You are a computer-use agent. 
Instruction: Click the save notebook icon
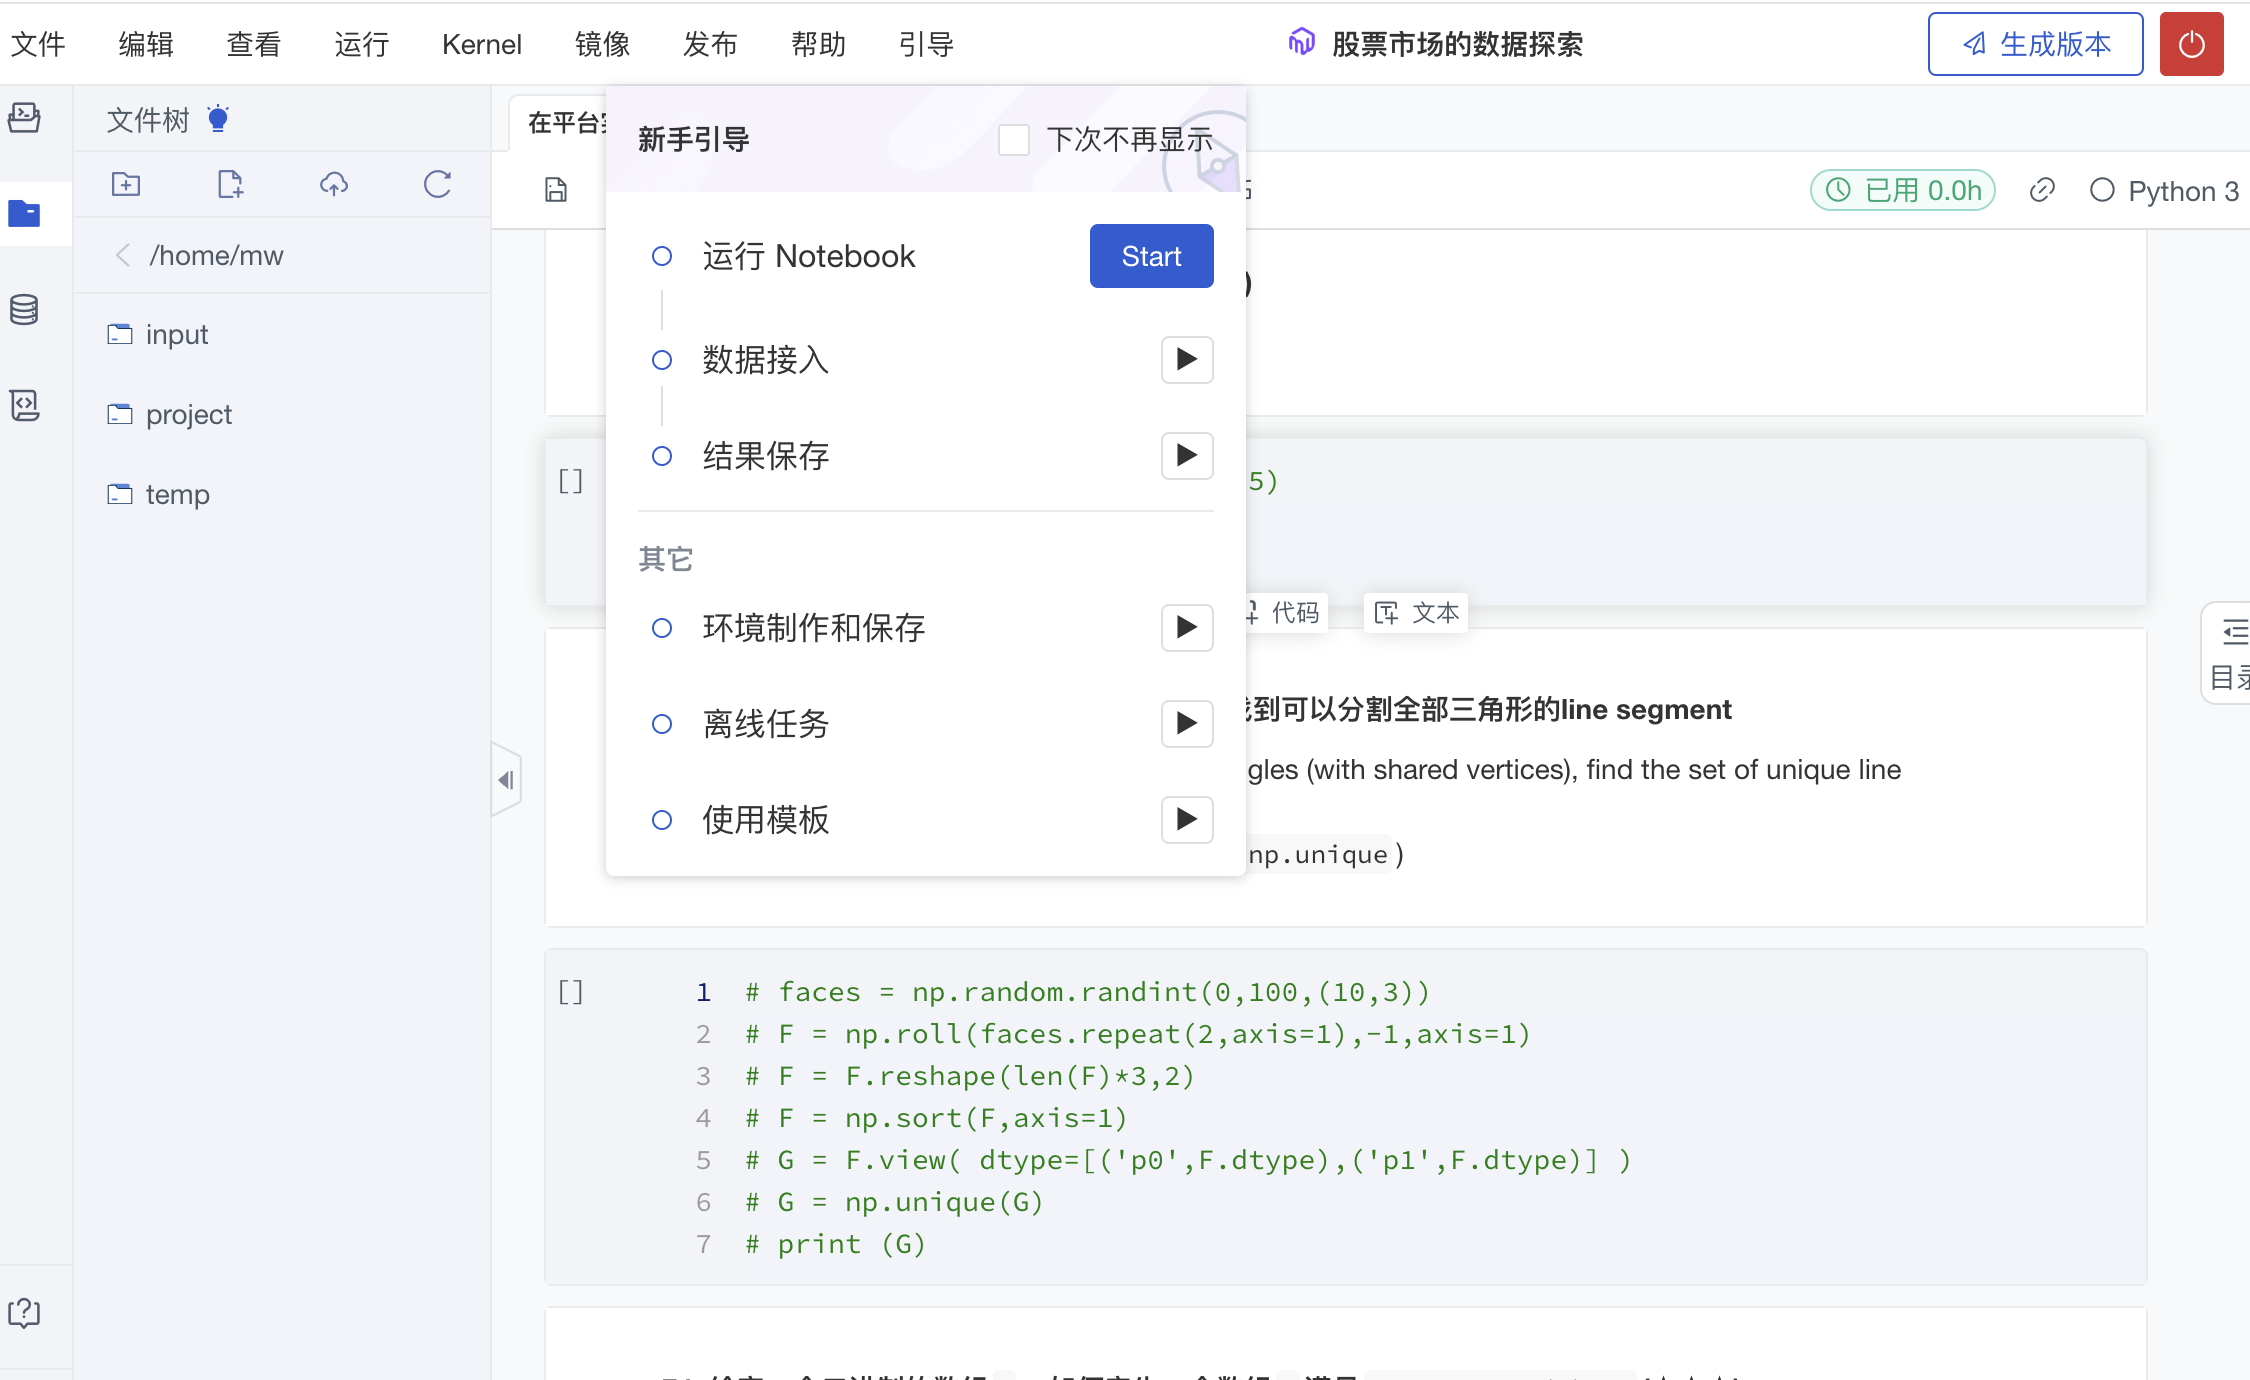coord(556,190)
